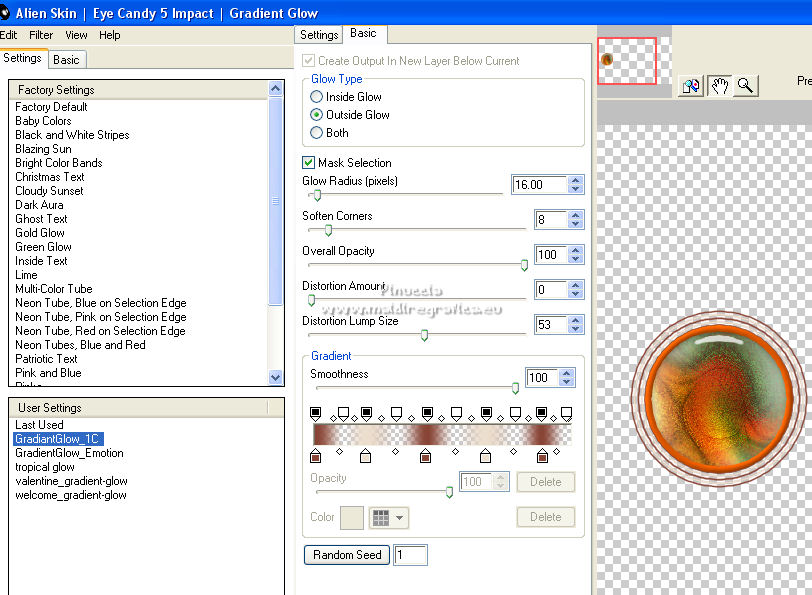Click the last opacity stop above gradient bar
812x595 pixels.
567,413
